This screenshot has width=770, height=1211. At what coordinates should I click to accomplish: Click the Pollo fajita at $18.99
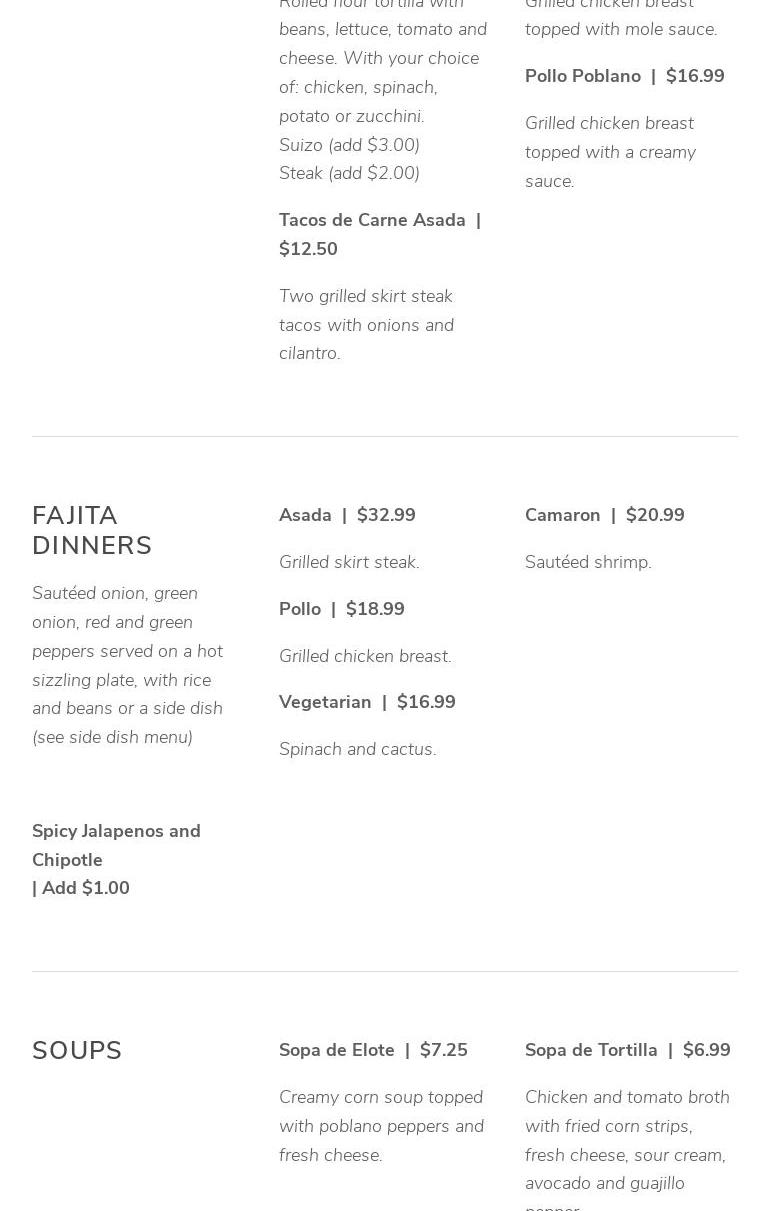(x=341, y=609)
